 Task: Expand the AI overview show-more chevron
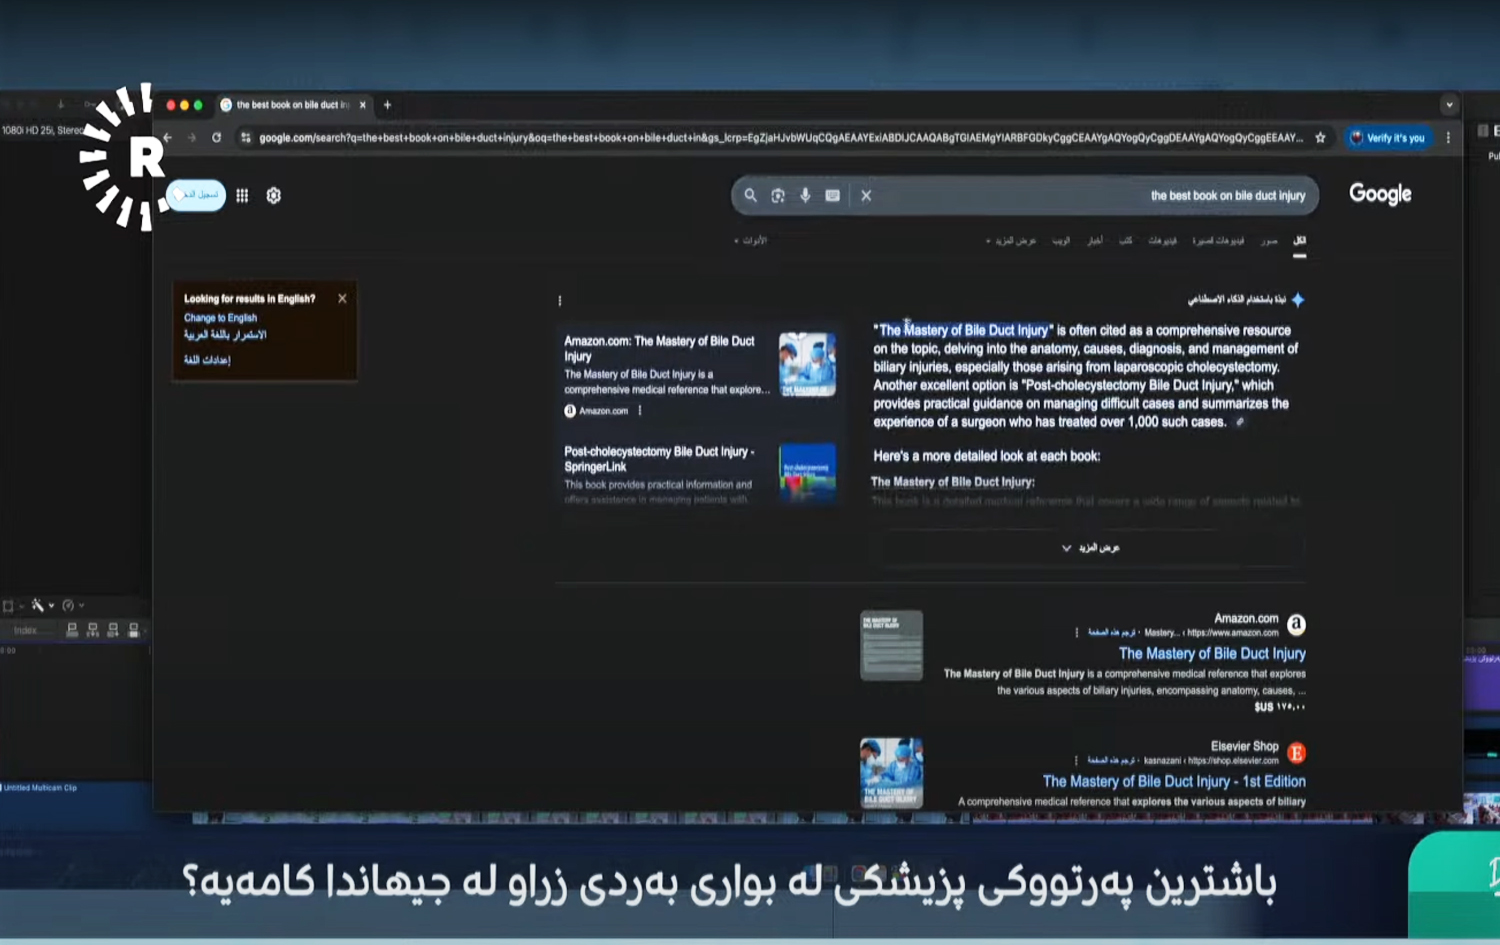coord(1067,548)
